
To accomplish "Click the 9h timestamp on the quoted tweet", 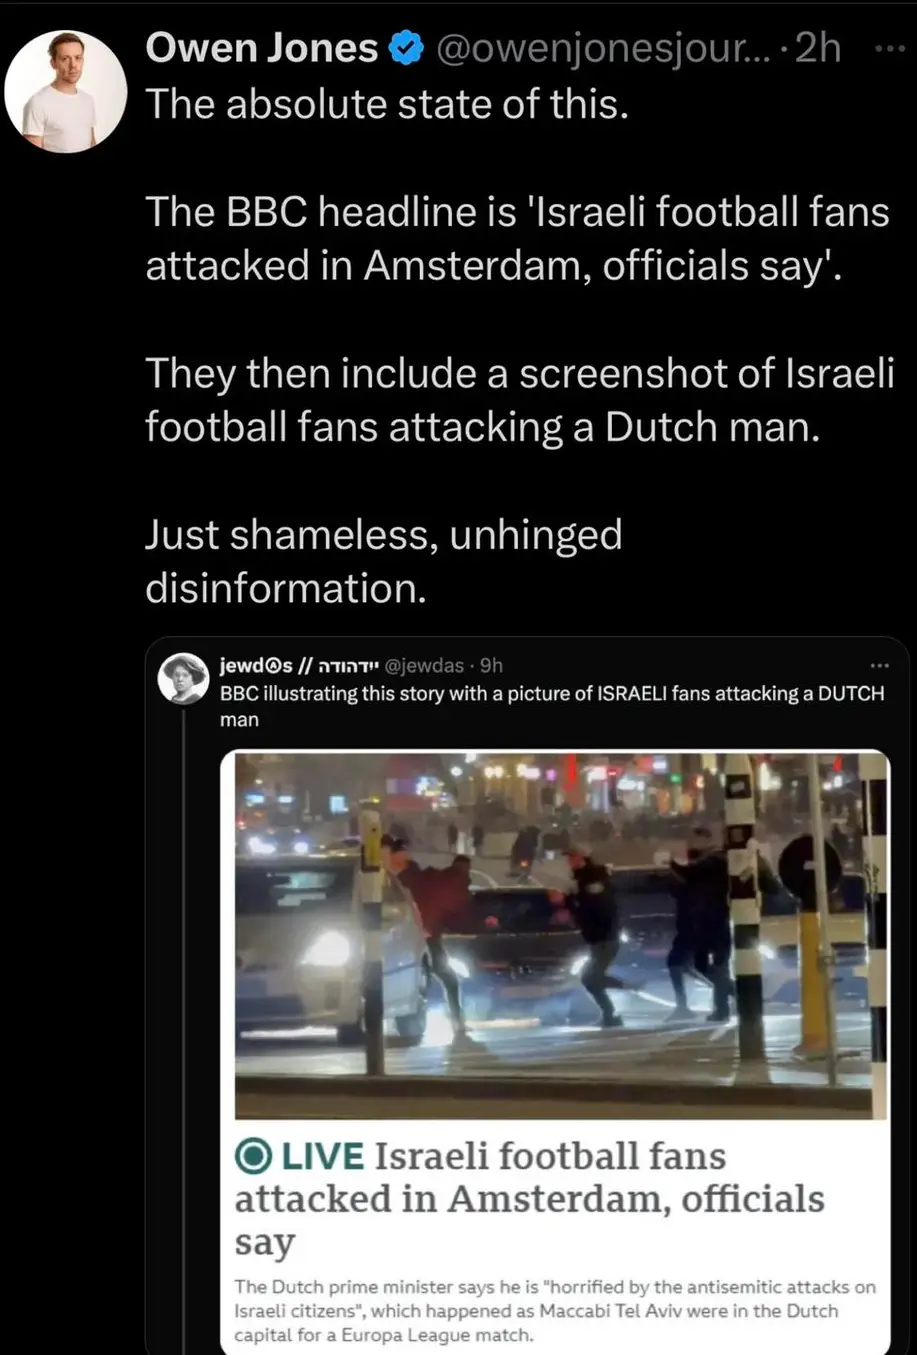I will pos(491,665).
